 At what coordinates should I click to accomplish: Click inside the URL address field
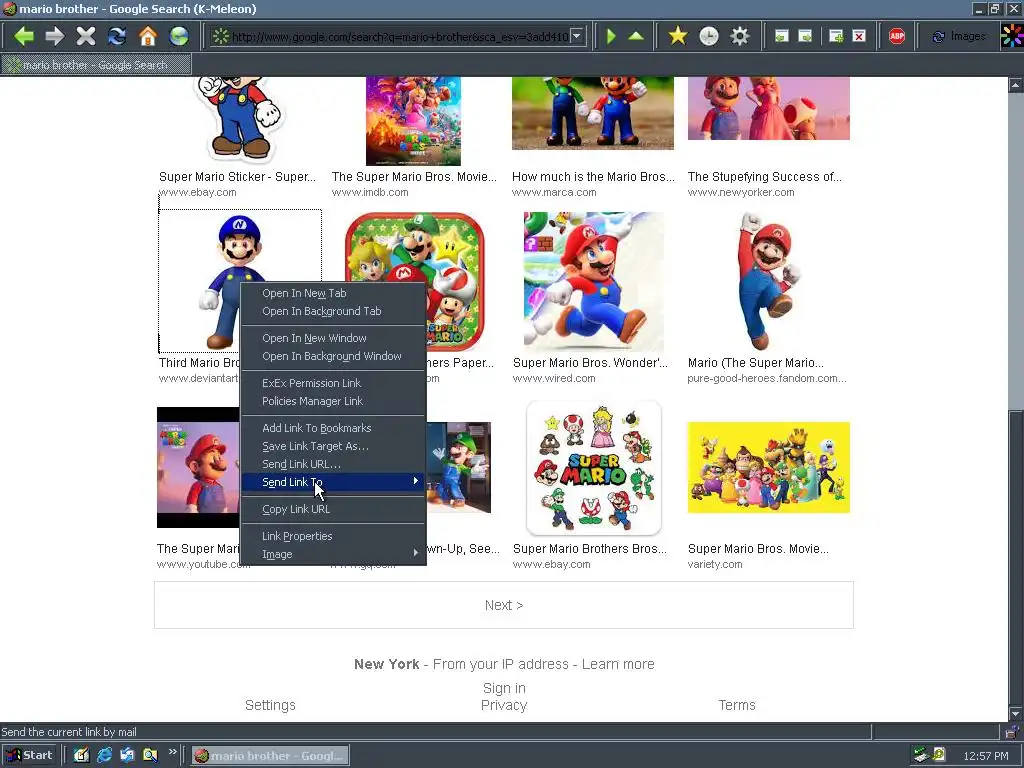[x=398, y=37]
